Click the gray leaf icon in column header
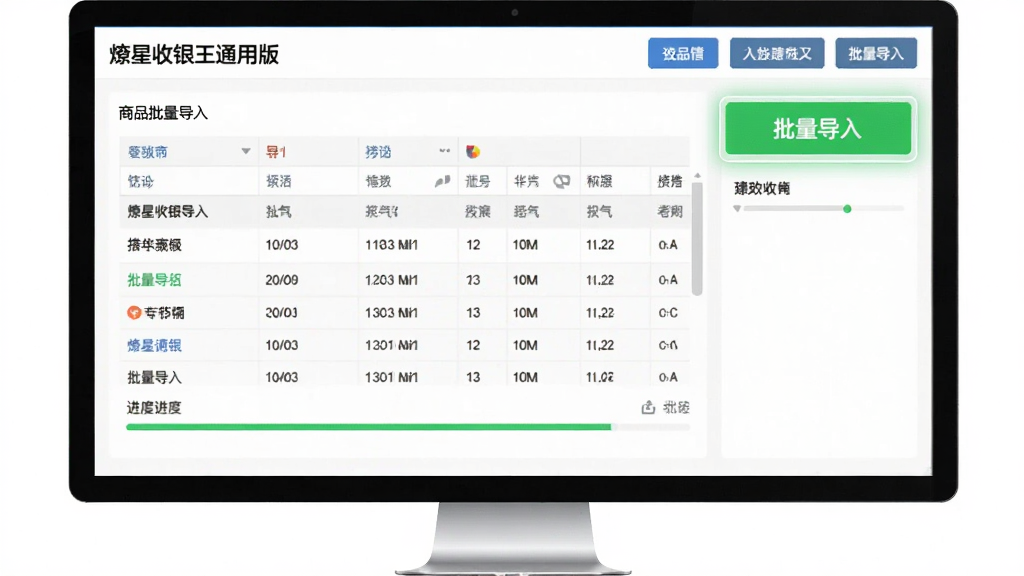 [442, 182]
